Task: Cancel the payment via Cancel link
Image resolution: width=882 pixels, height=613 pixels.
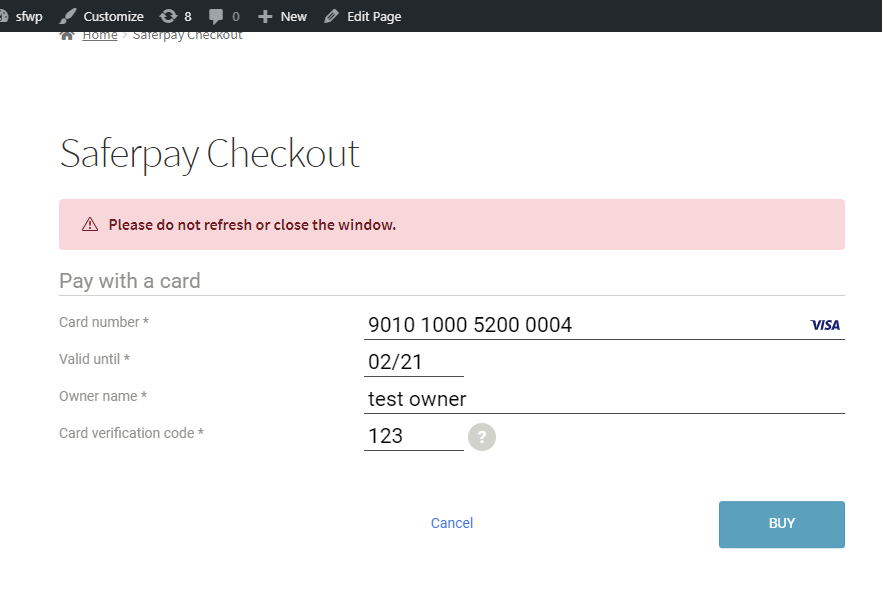Action: (451, 523)
